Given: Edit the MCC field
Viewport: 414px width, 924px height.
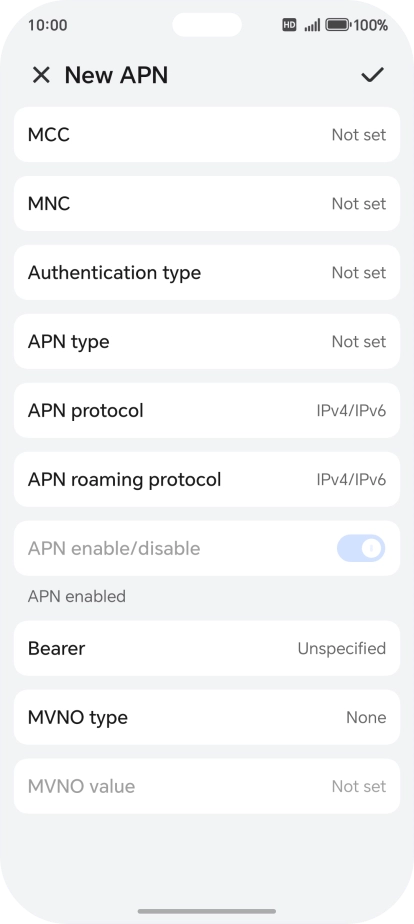Looking at the screenshot, I should coord(207,134).
